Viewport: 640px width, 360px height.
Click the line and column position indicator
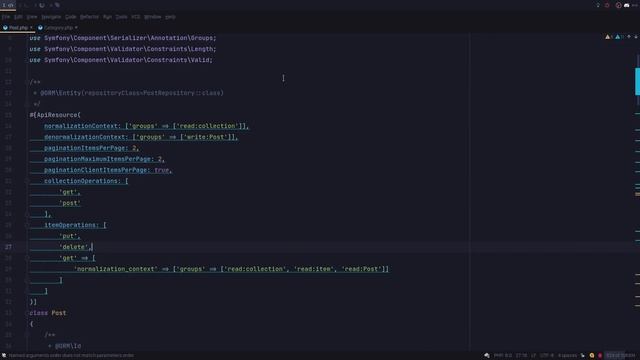click(521, 356)
